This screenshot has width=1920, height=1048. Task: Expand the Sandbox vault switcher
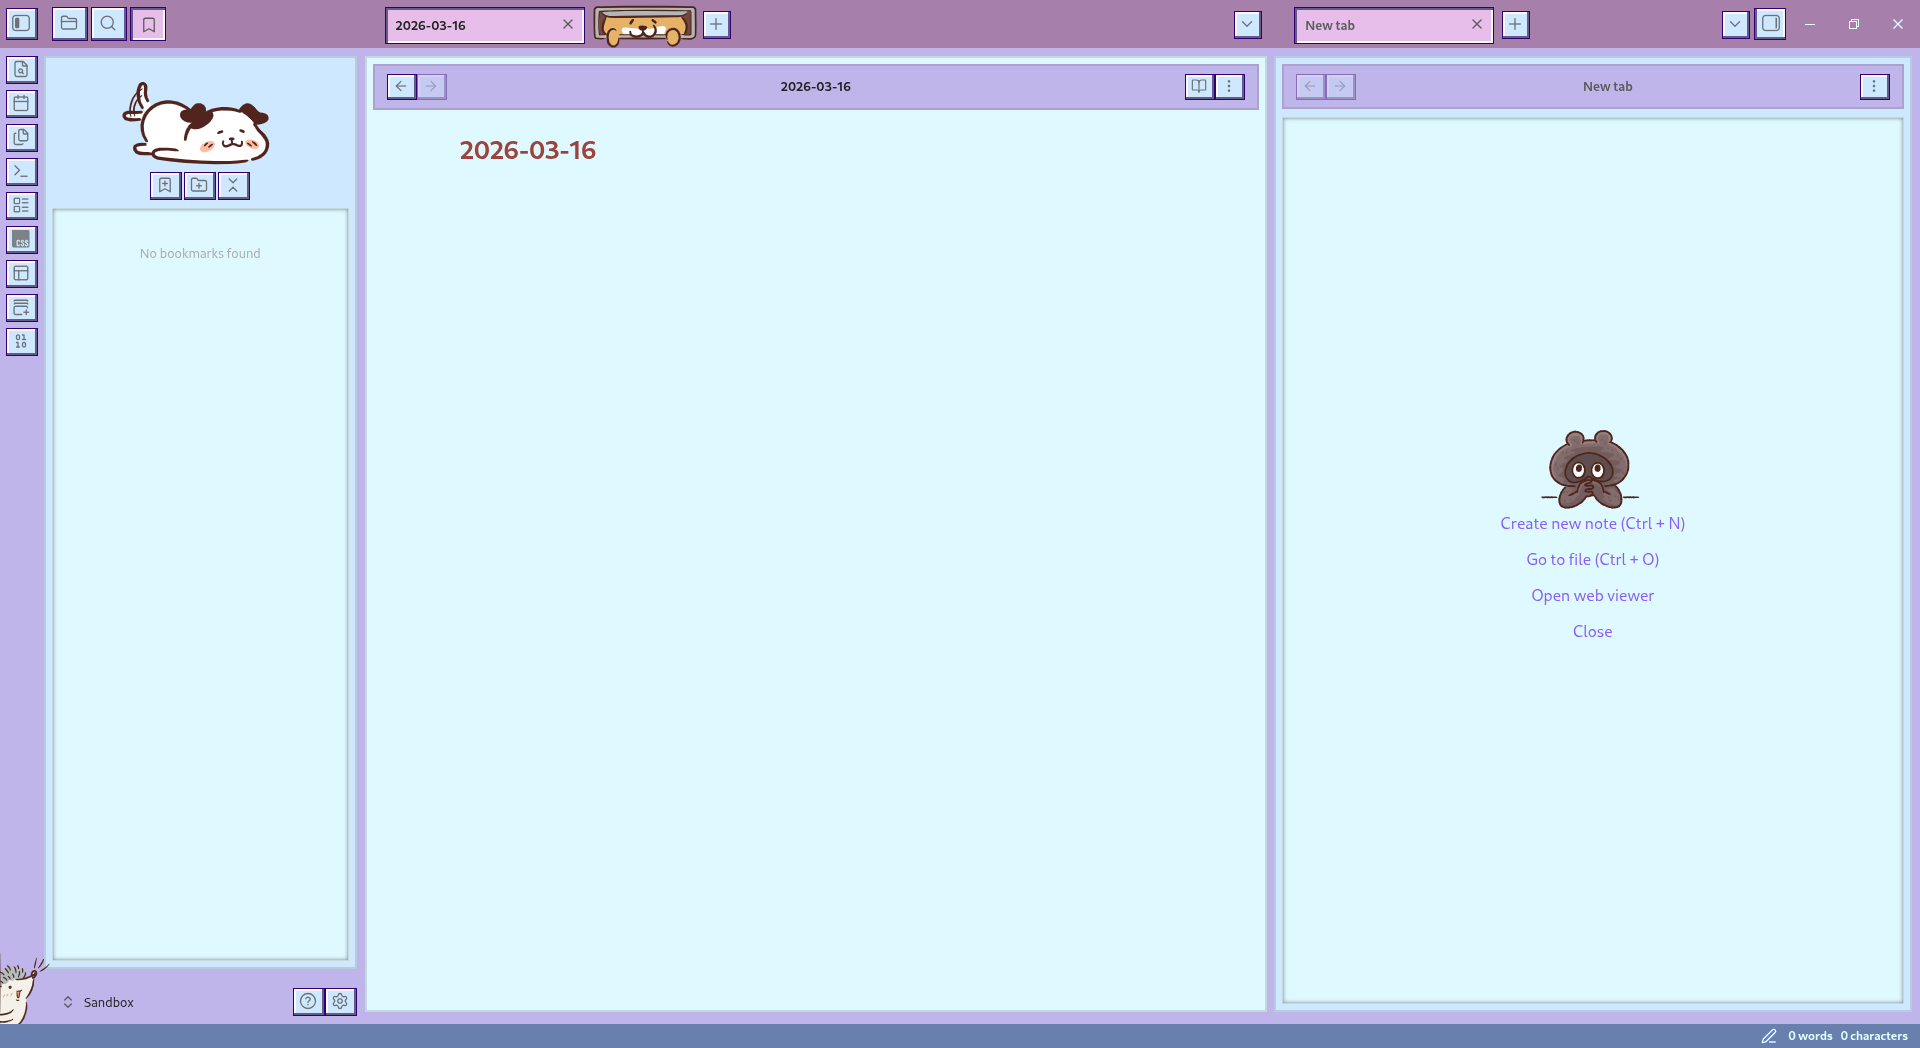point(98,1002)
